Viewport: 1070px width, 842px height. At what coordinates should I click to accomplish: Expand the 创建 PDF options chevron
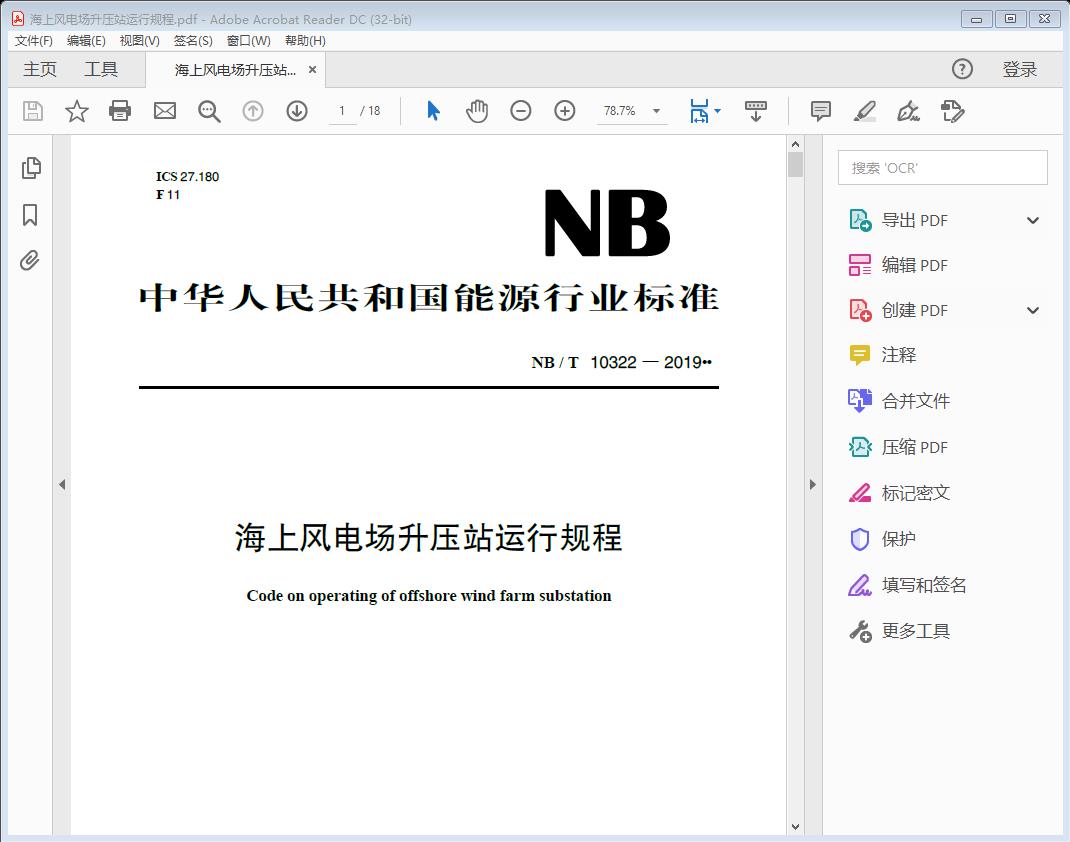(x=1032, y=310)
